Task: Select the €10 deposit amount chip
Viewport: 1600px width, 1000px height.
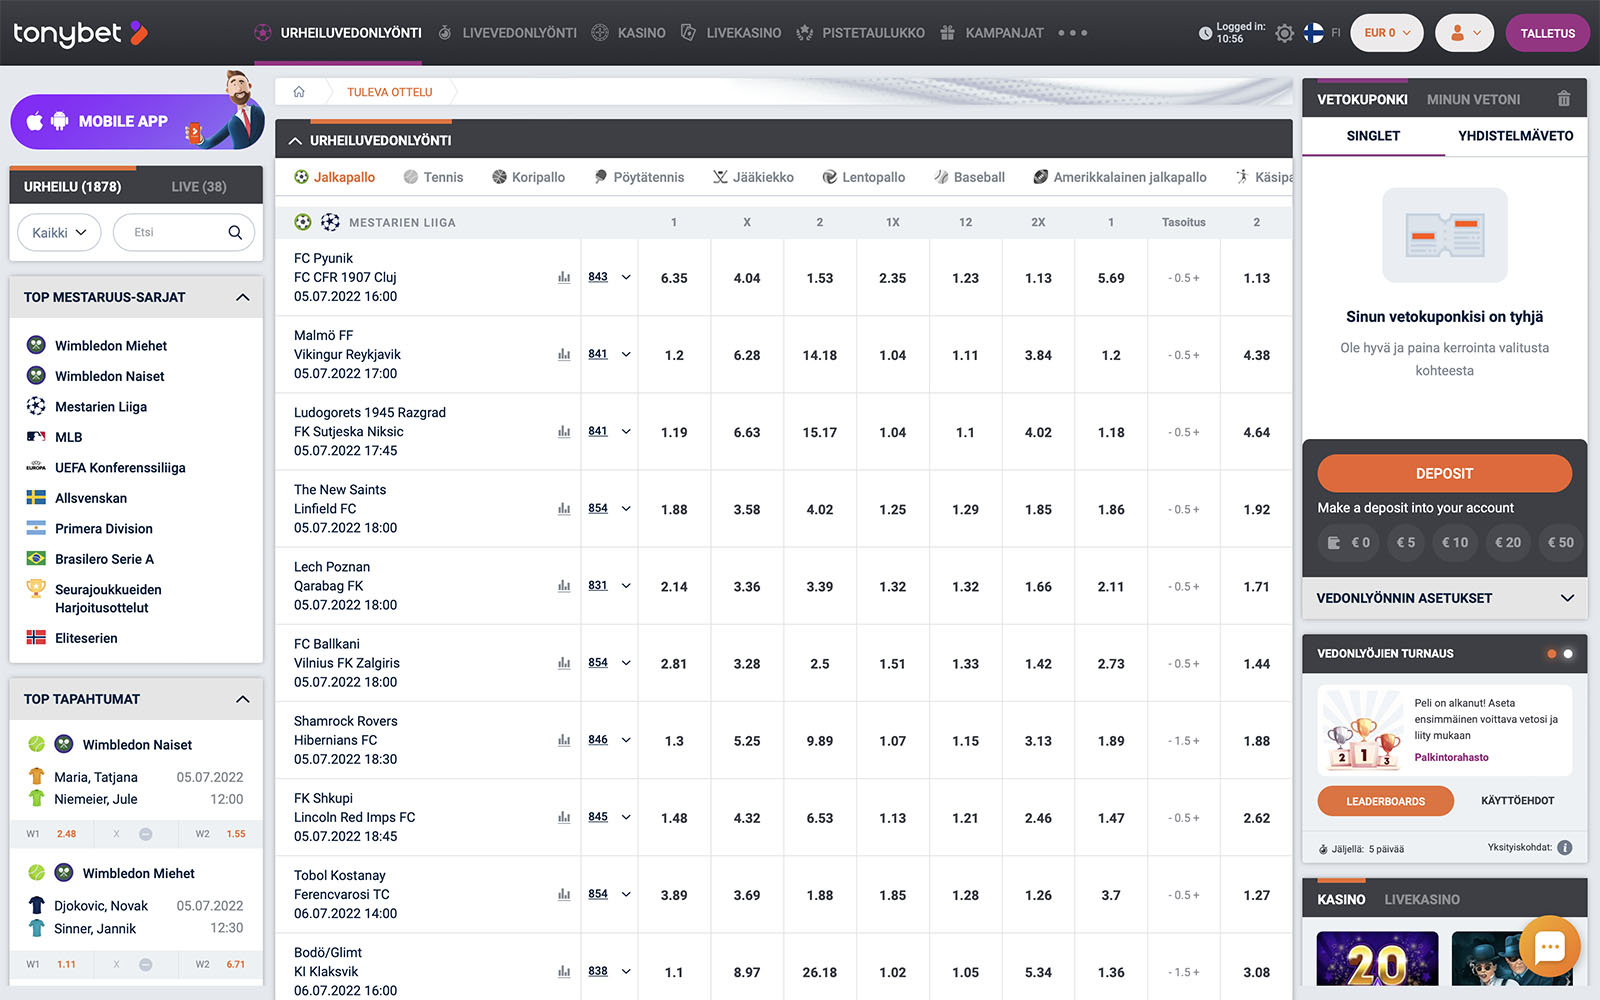Action: [1455, 543]
